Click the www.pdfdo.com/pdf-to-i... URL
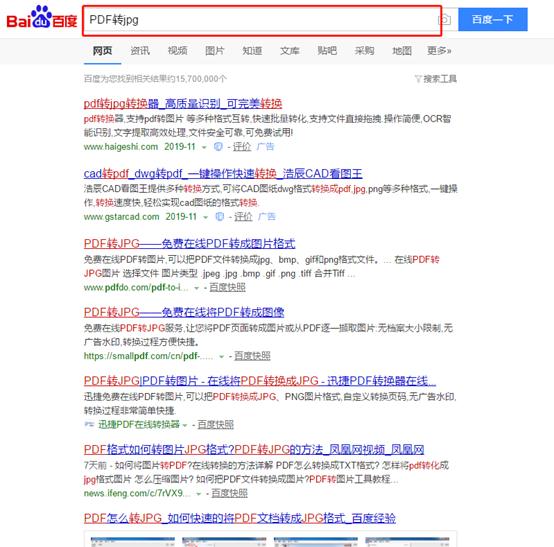This screenshot has height=547, width=554. (136, 288)
